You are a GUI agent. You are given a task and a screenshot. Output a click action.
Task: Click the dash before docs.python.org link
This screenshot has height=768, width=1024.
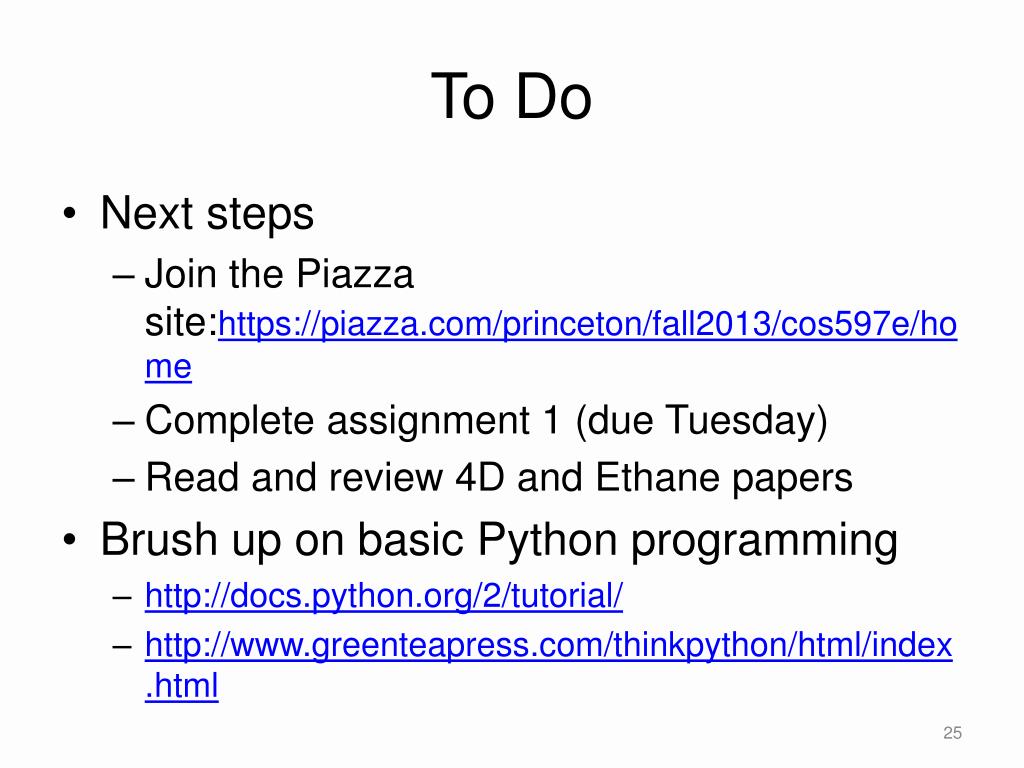[123, 596]
